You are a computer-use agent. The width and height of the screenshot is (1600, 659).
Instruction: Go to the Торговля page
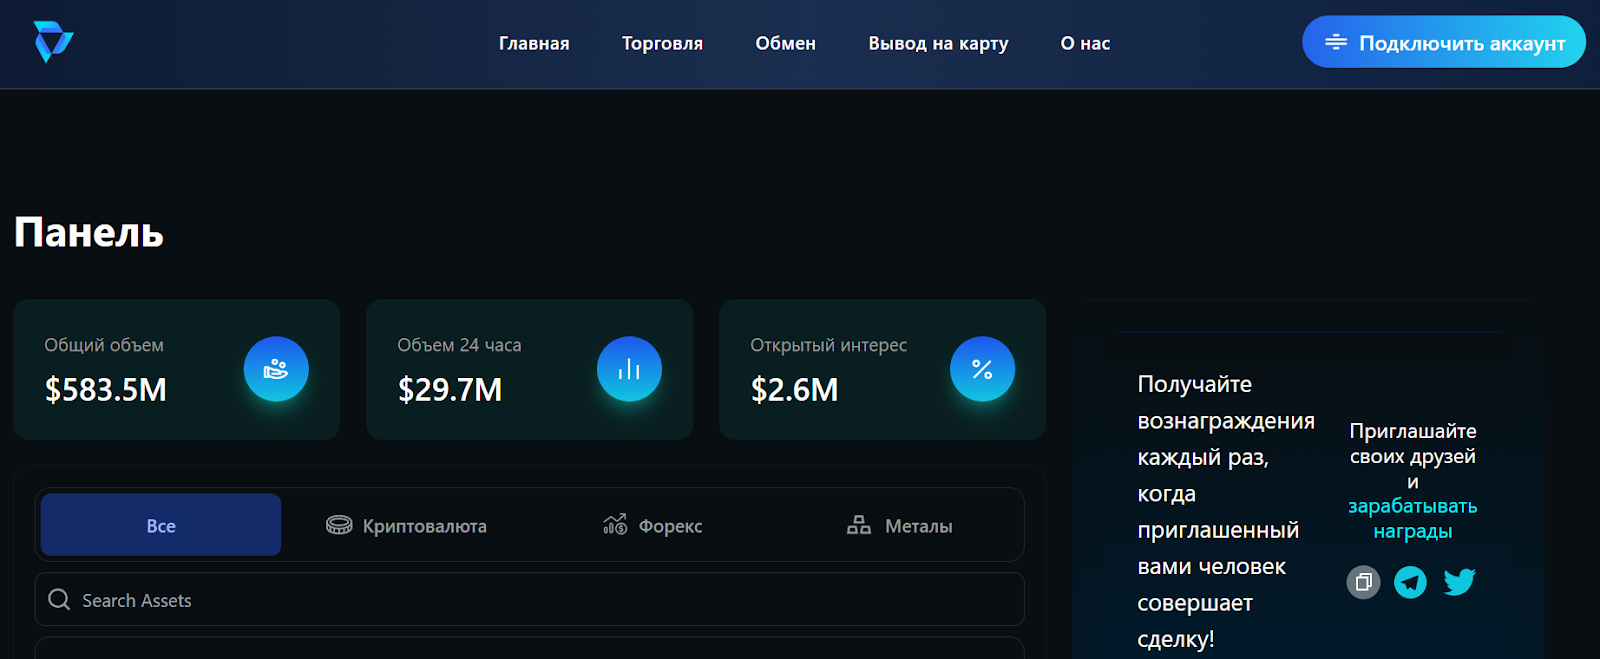pyautogui.click(x=662, y=44)
